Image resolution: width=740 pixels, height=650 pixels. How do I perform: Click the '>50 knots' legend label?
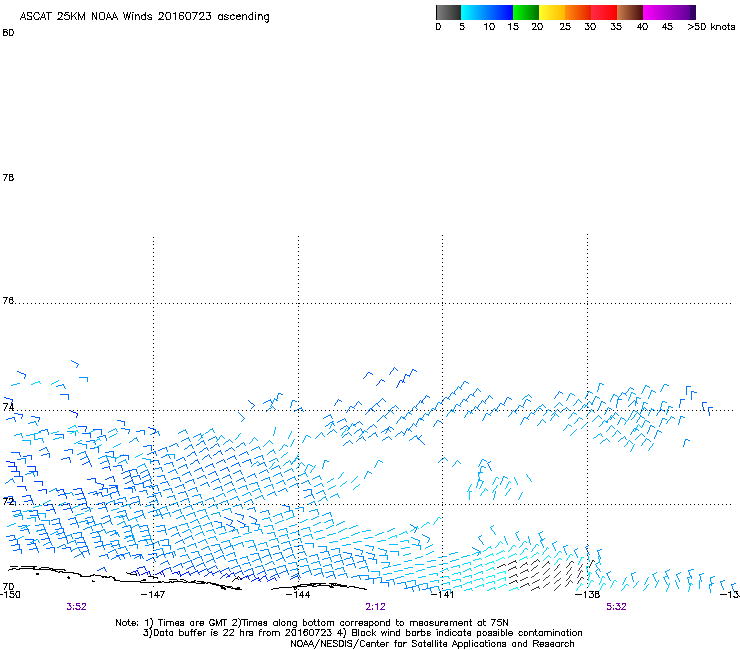pos(711,27)
